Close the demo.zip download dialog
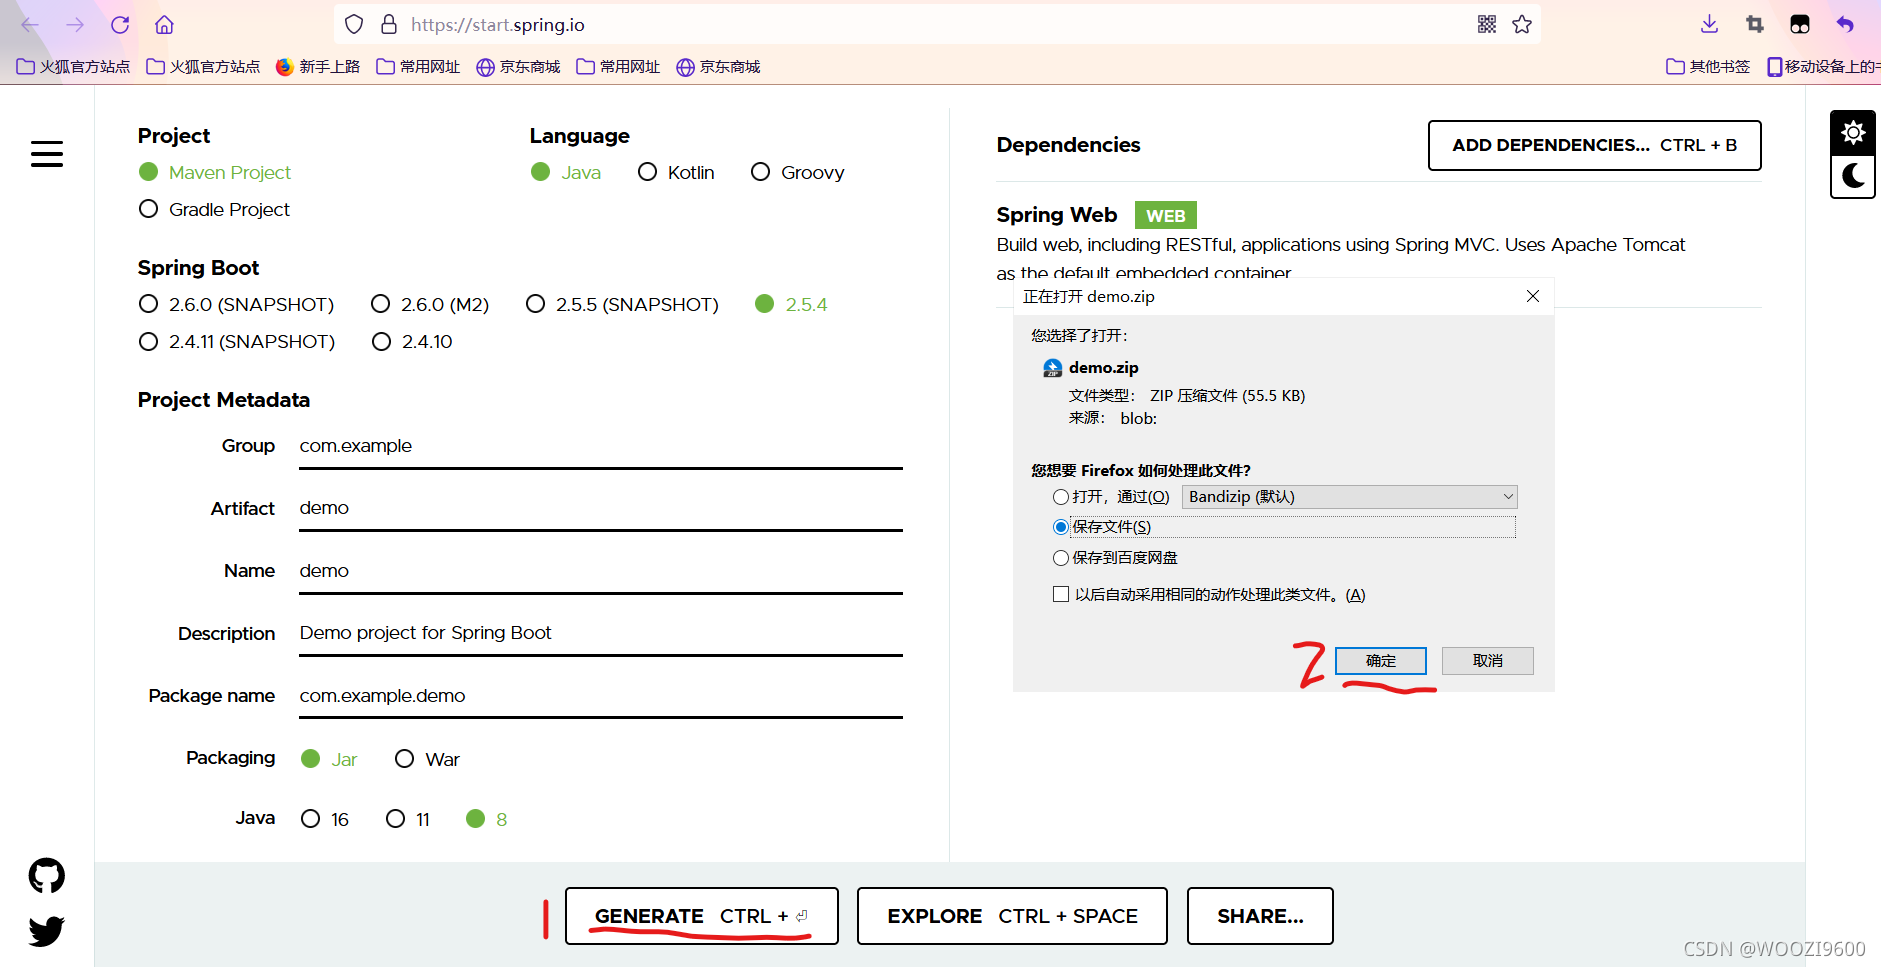Viewport: 1881px width, 967px height. point(1533,296)
